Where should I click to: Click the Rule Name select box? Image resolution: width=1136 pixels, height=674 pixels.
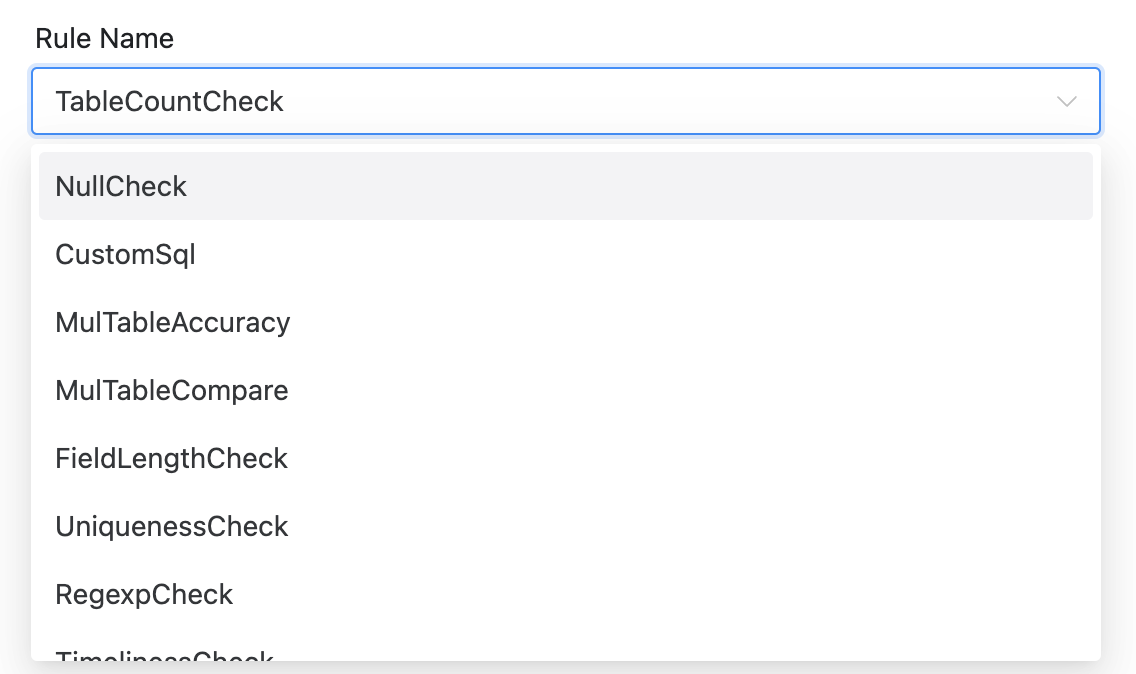pos(565,101)
